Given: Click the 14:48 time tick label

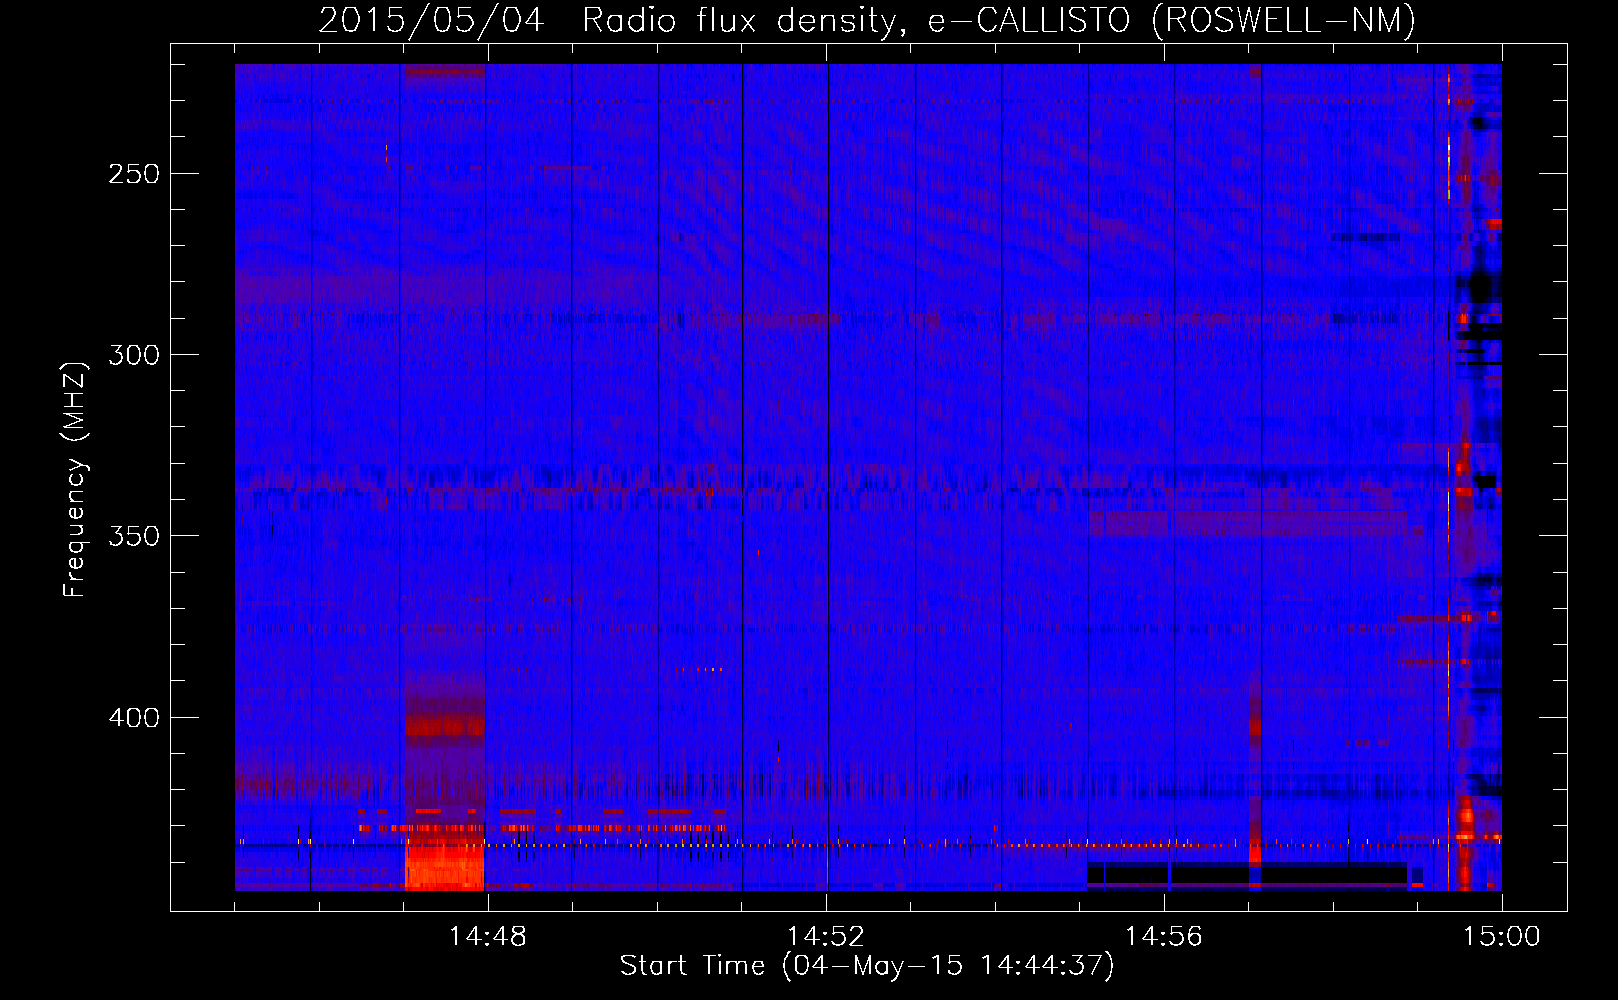Looking at the screenshot, I should 488,937.
